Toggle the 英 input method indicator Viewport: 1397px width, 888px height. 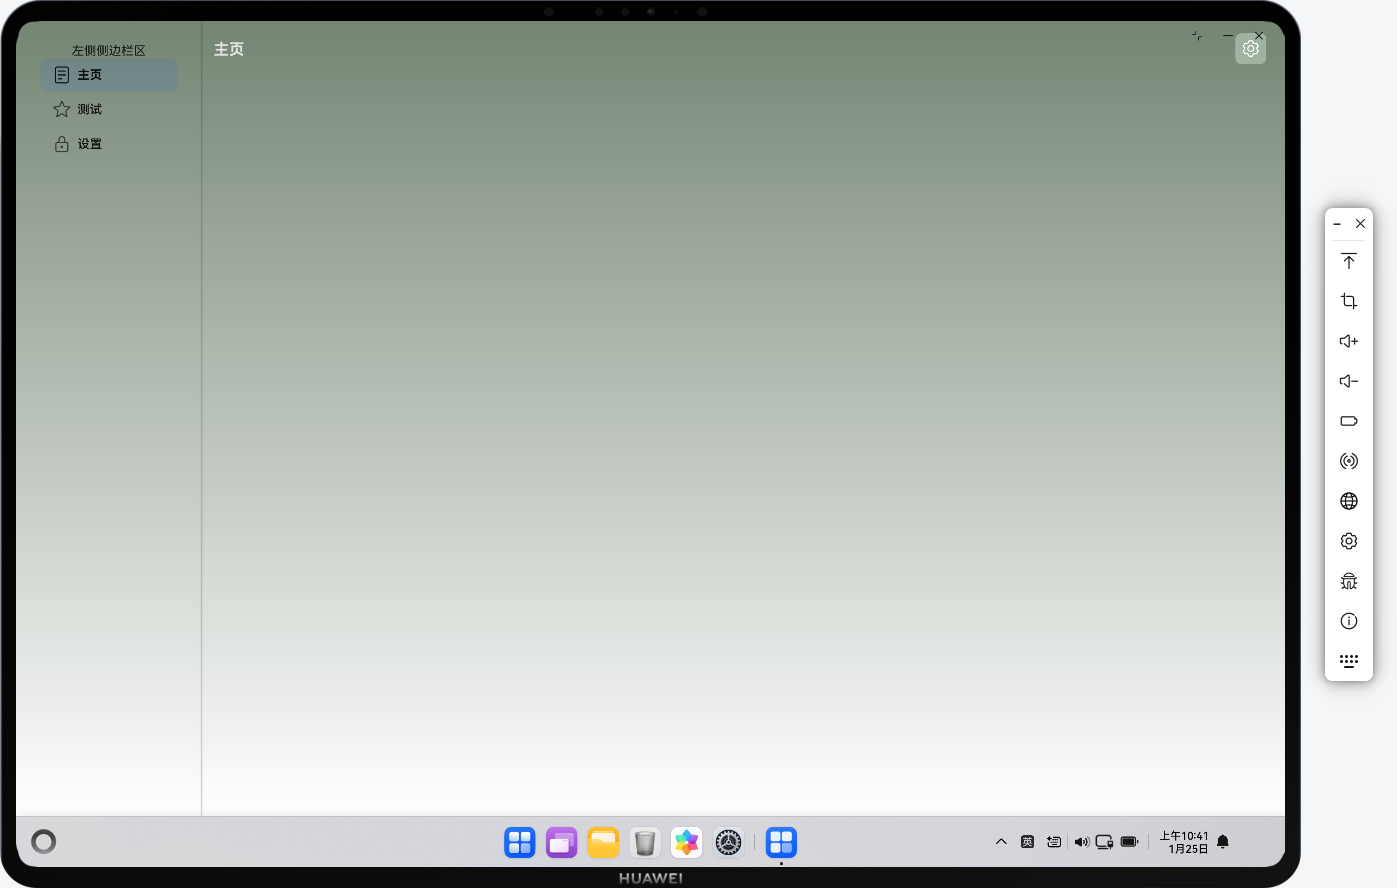click(x=1027, y=842)
